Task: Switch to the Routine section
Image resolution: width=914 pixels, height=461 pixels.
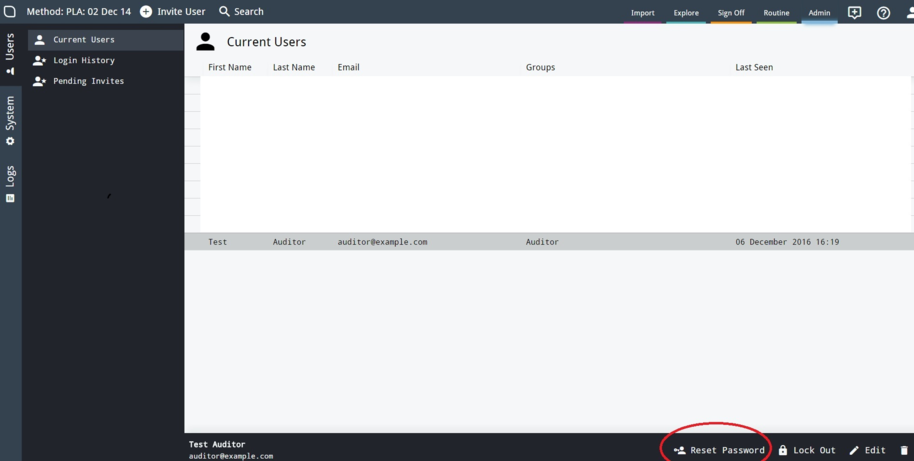Action: tap(776, 13)
